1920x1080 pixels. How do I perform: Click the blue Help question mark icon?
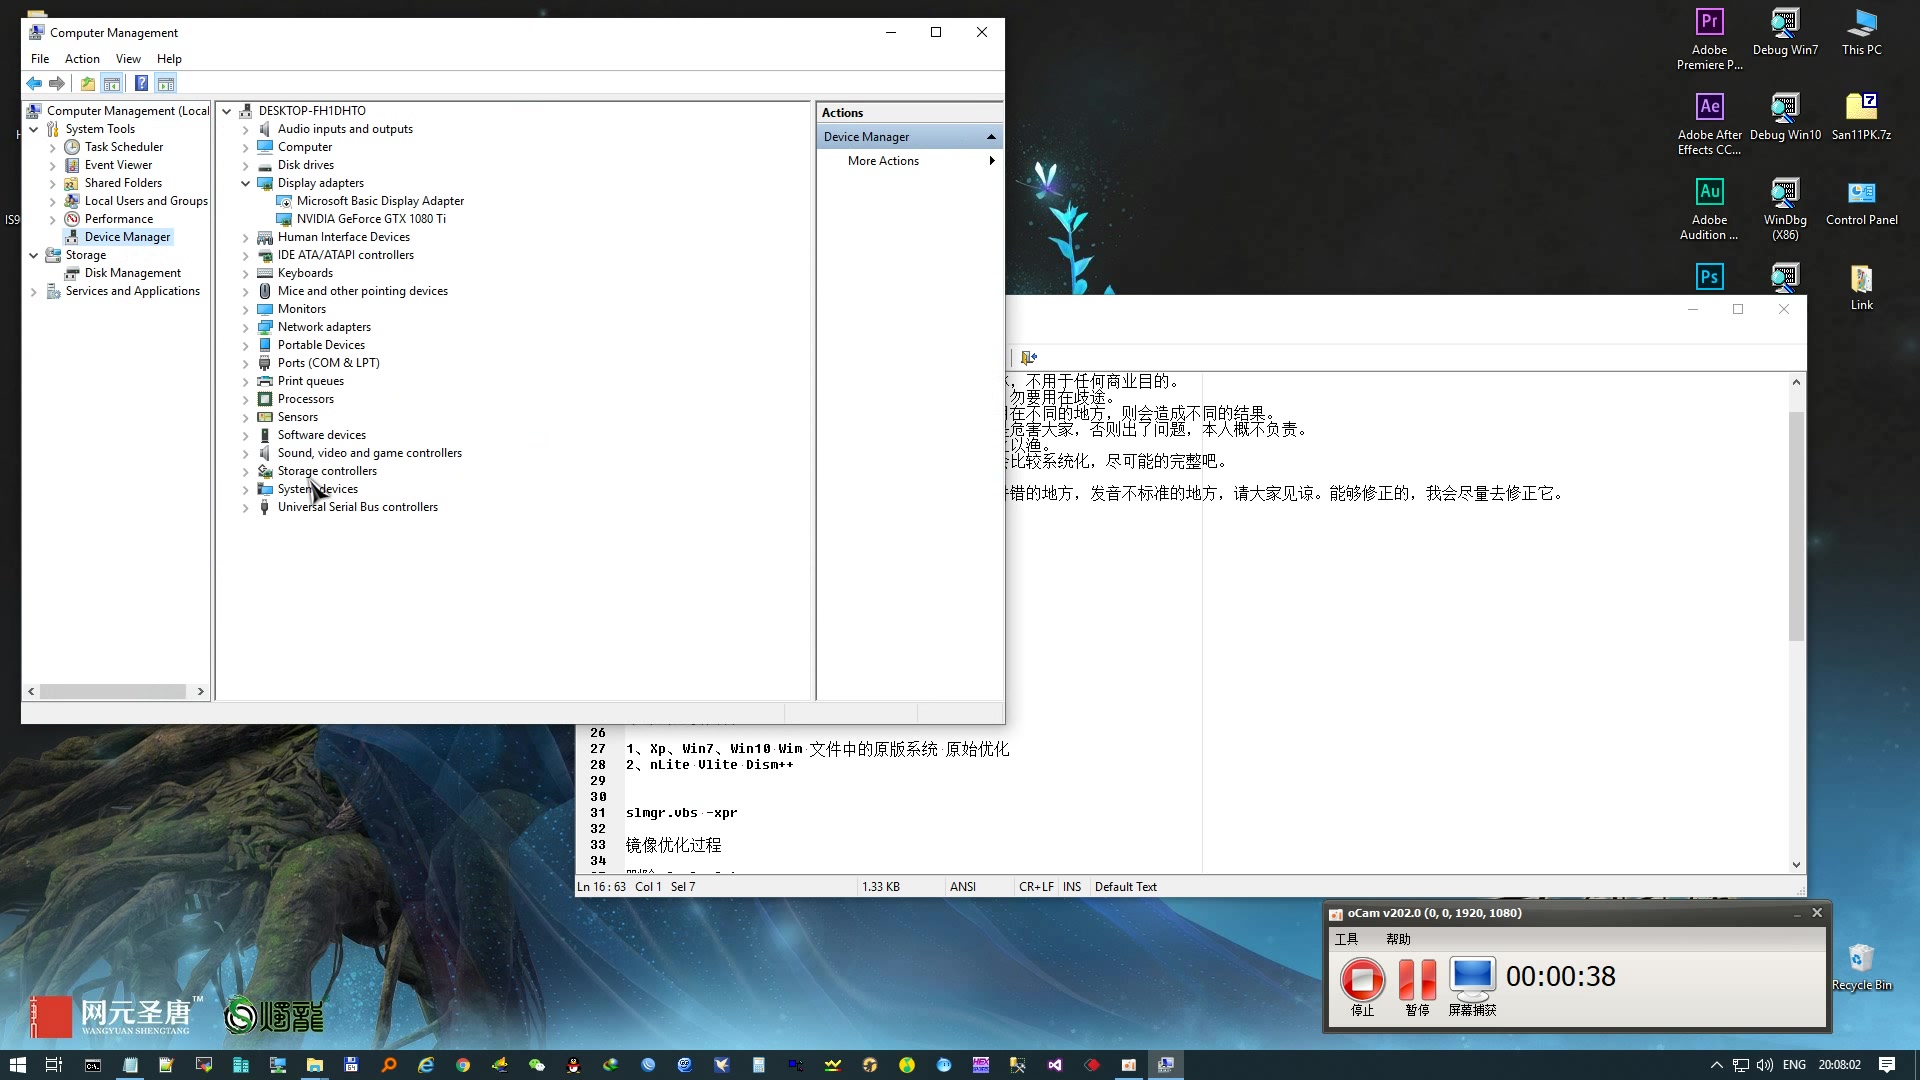coord(141,84)
